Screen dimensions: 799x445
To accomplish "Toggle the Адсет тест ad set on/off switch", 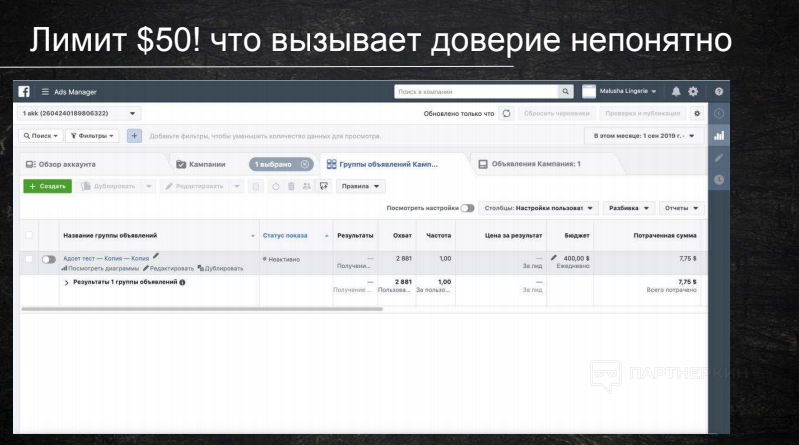I will (x=48, y=259).
